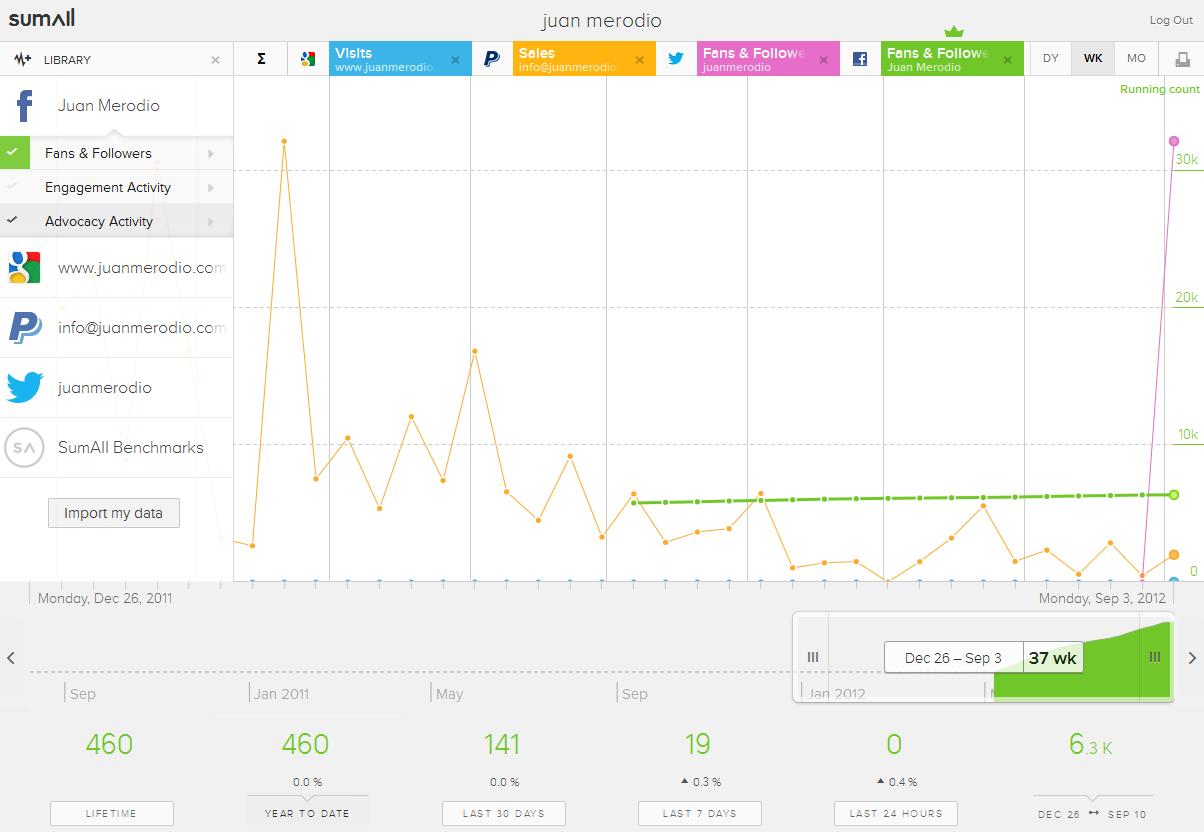Click the Dec 26 – Sep 3 range selector
Viewport: 1204px width, 832px height.
click(953, 657)
